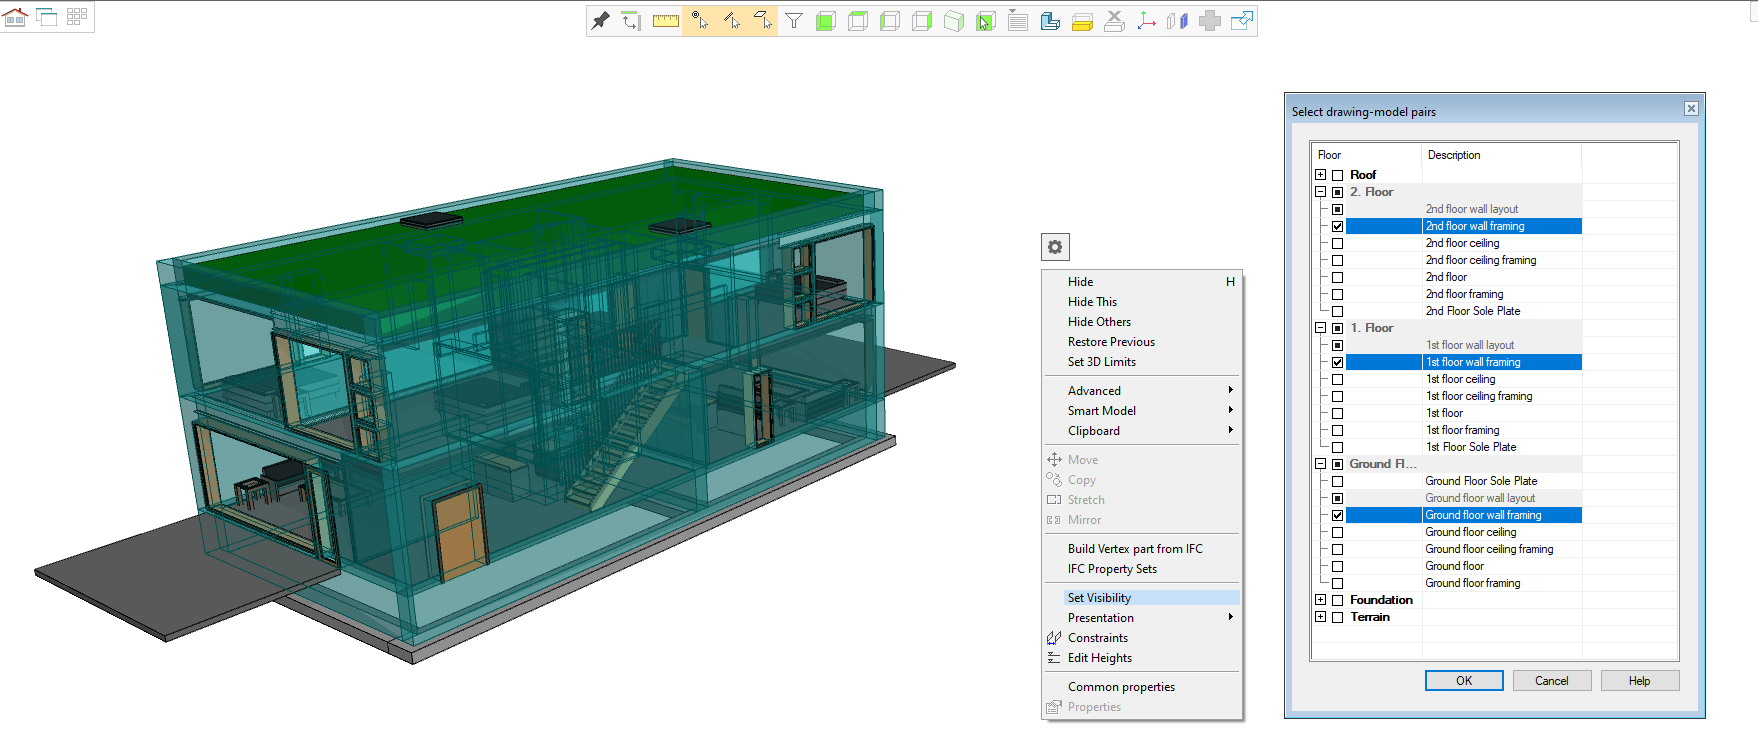Click the grid of squares icon
This screenshot has width=1758, height=734.
77,17
